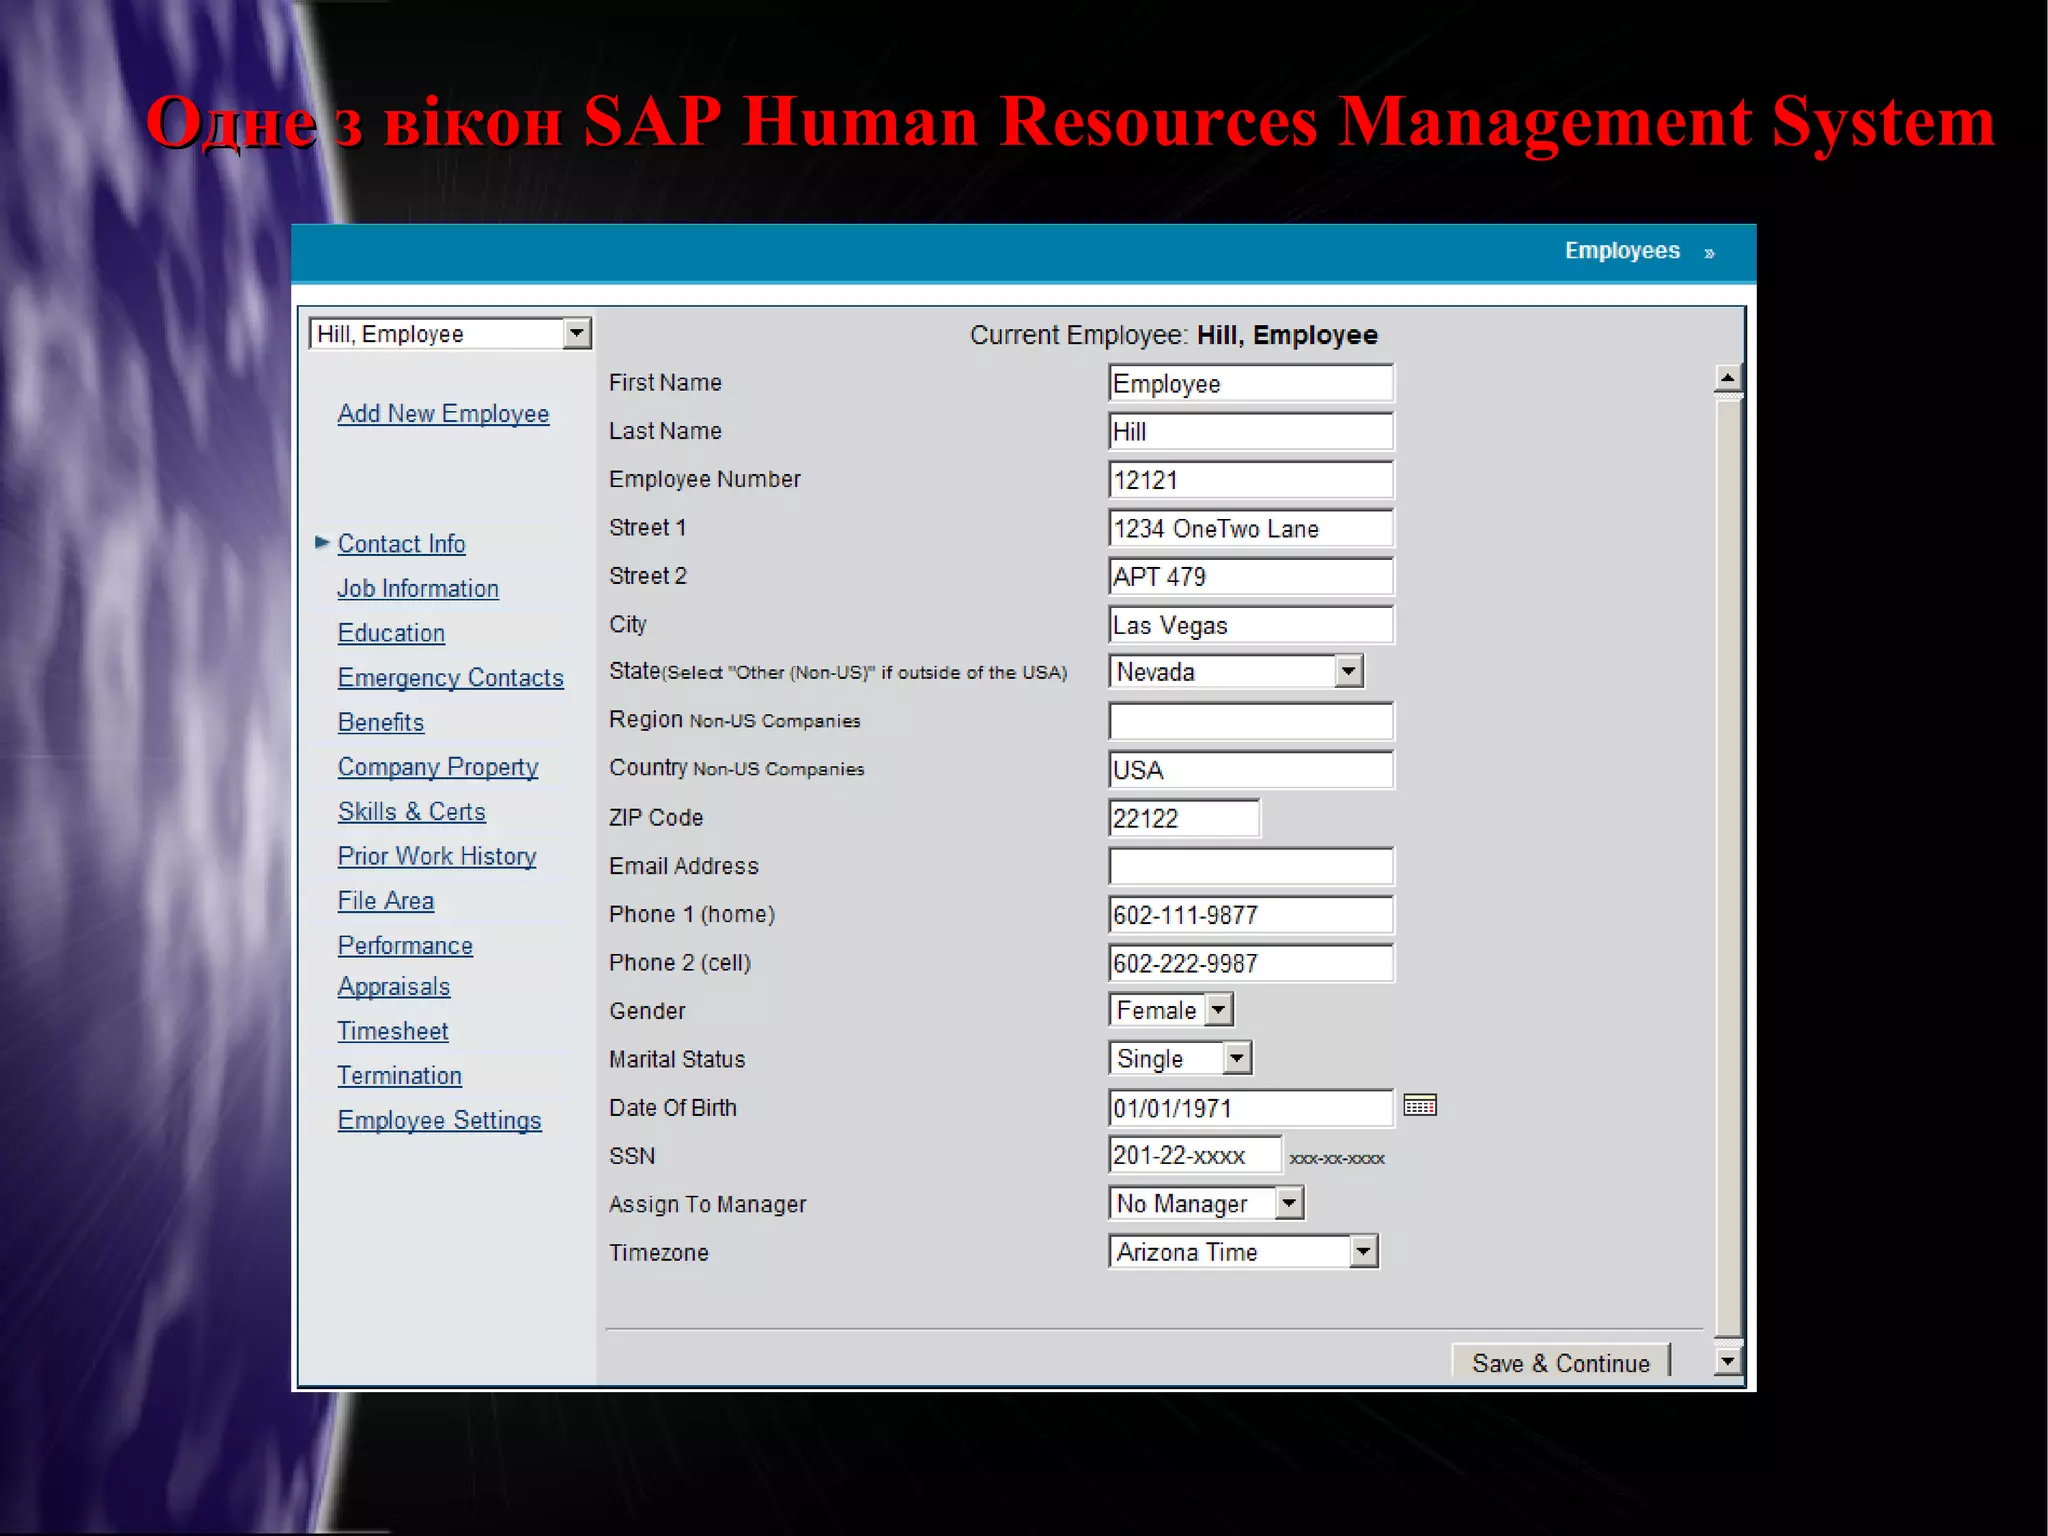The width and height of the screenshot is (2048, 1536).
Task: Open Performance Appraisals link
Action: 404,966
